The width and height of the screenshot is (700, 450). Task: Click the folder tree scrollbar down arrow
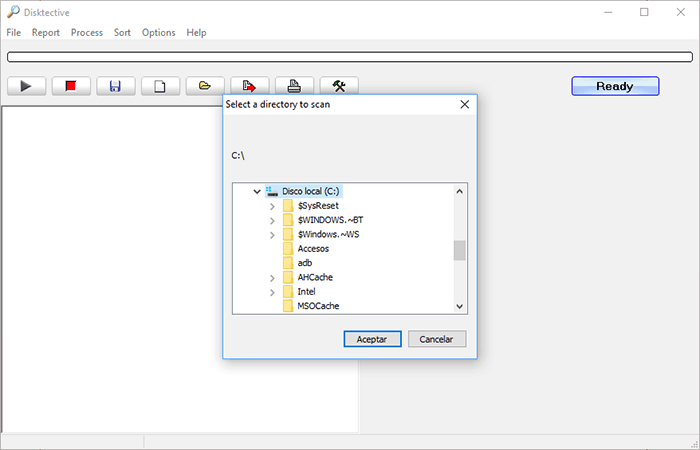point(459,306)
